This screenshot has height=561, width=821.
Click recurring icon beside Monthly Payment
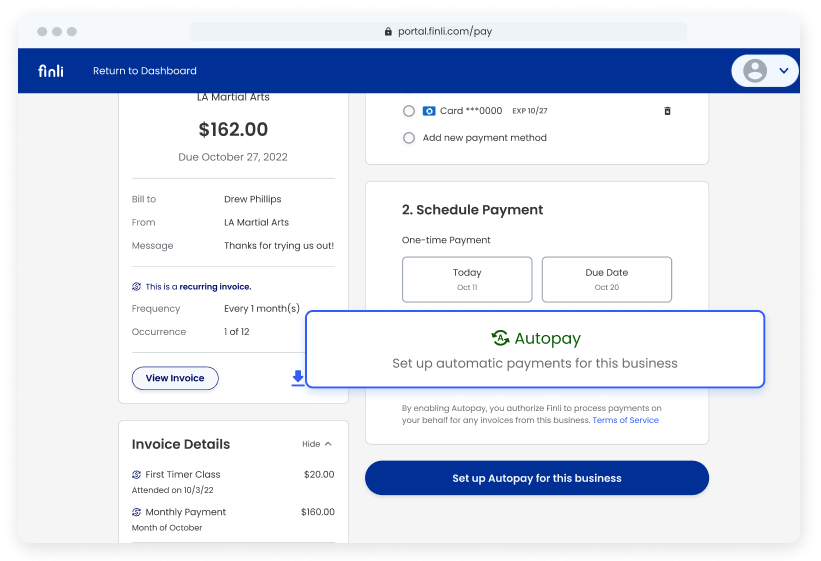(x=137, y=512)
